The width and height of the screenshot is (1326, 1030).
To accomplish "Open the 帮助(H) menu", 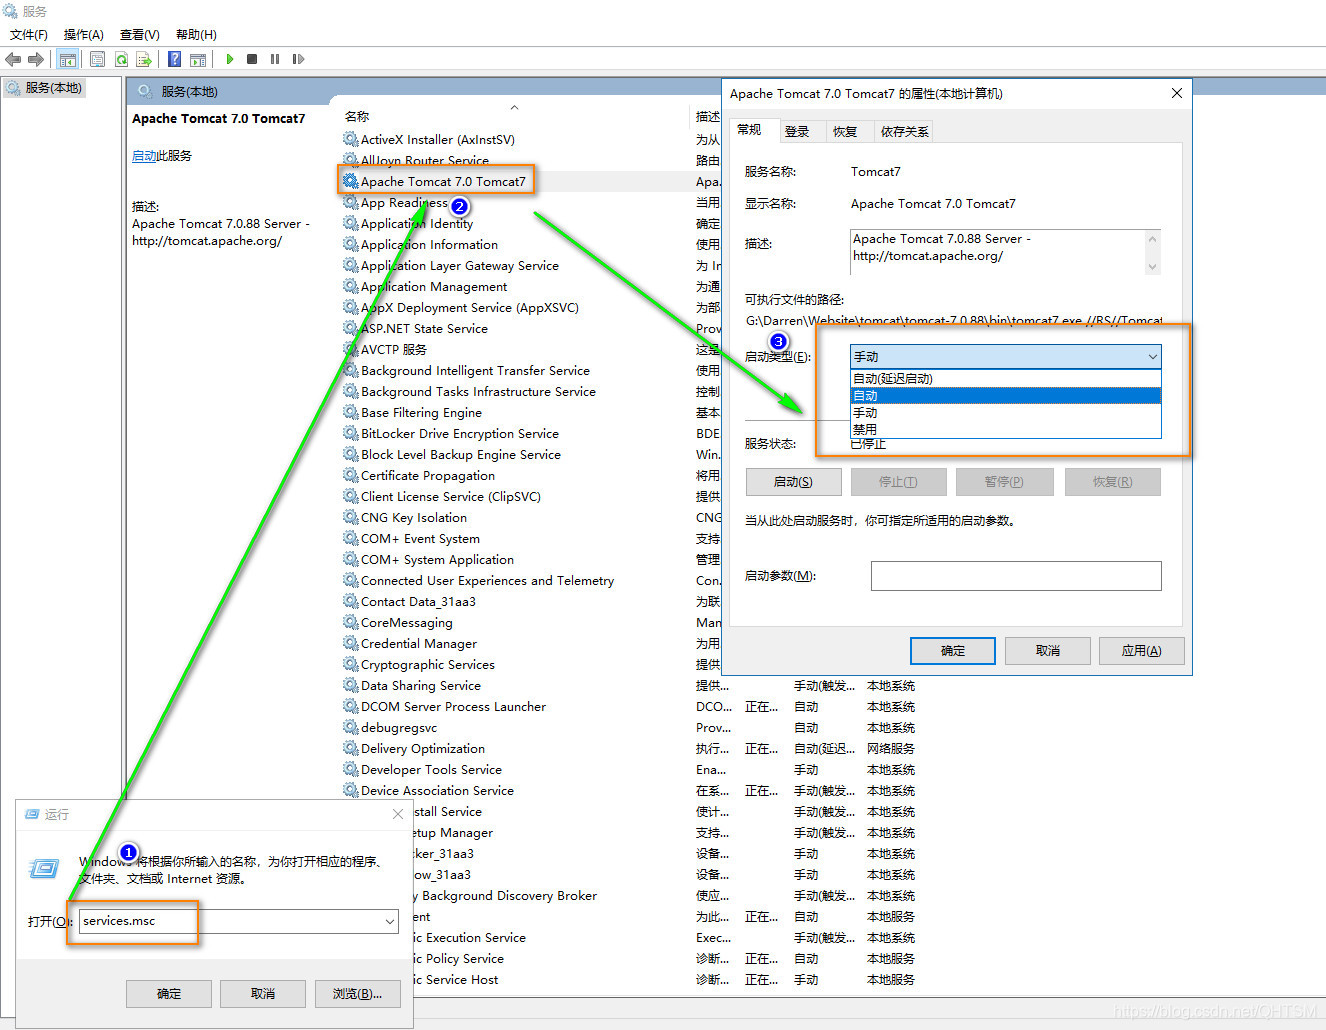I will click(x=196, y=35).
